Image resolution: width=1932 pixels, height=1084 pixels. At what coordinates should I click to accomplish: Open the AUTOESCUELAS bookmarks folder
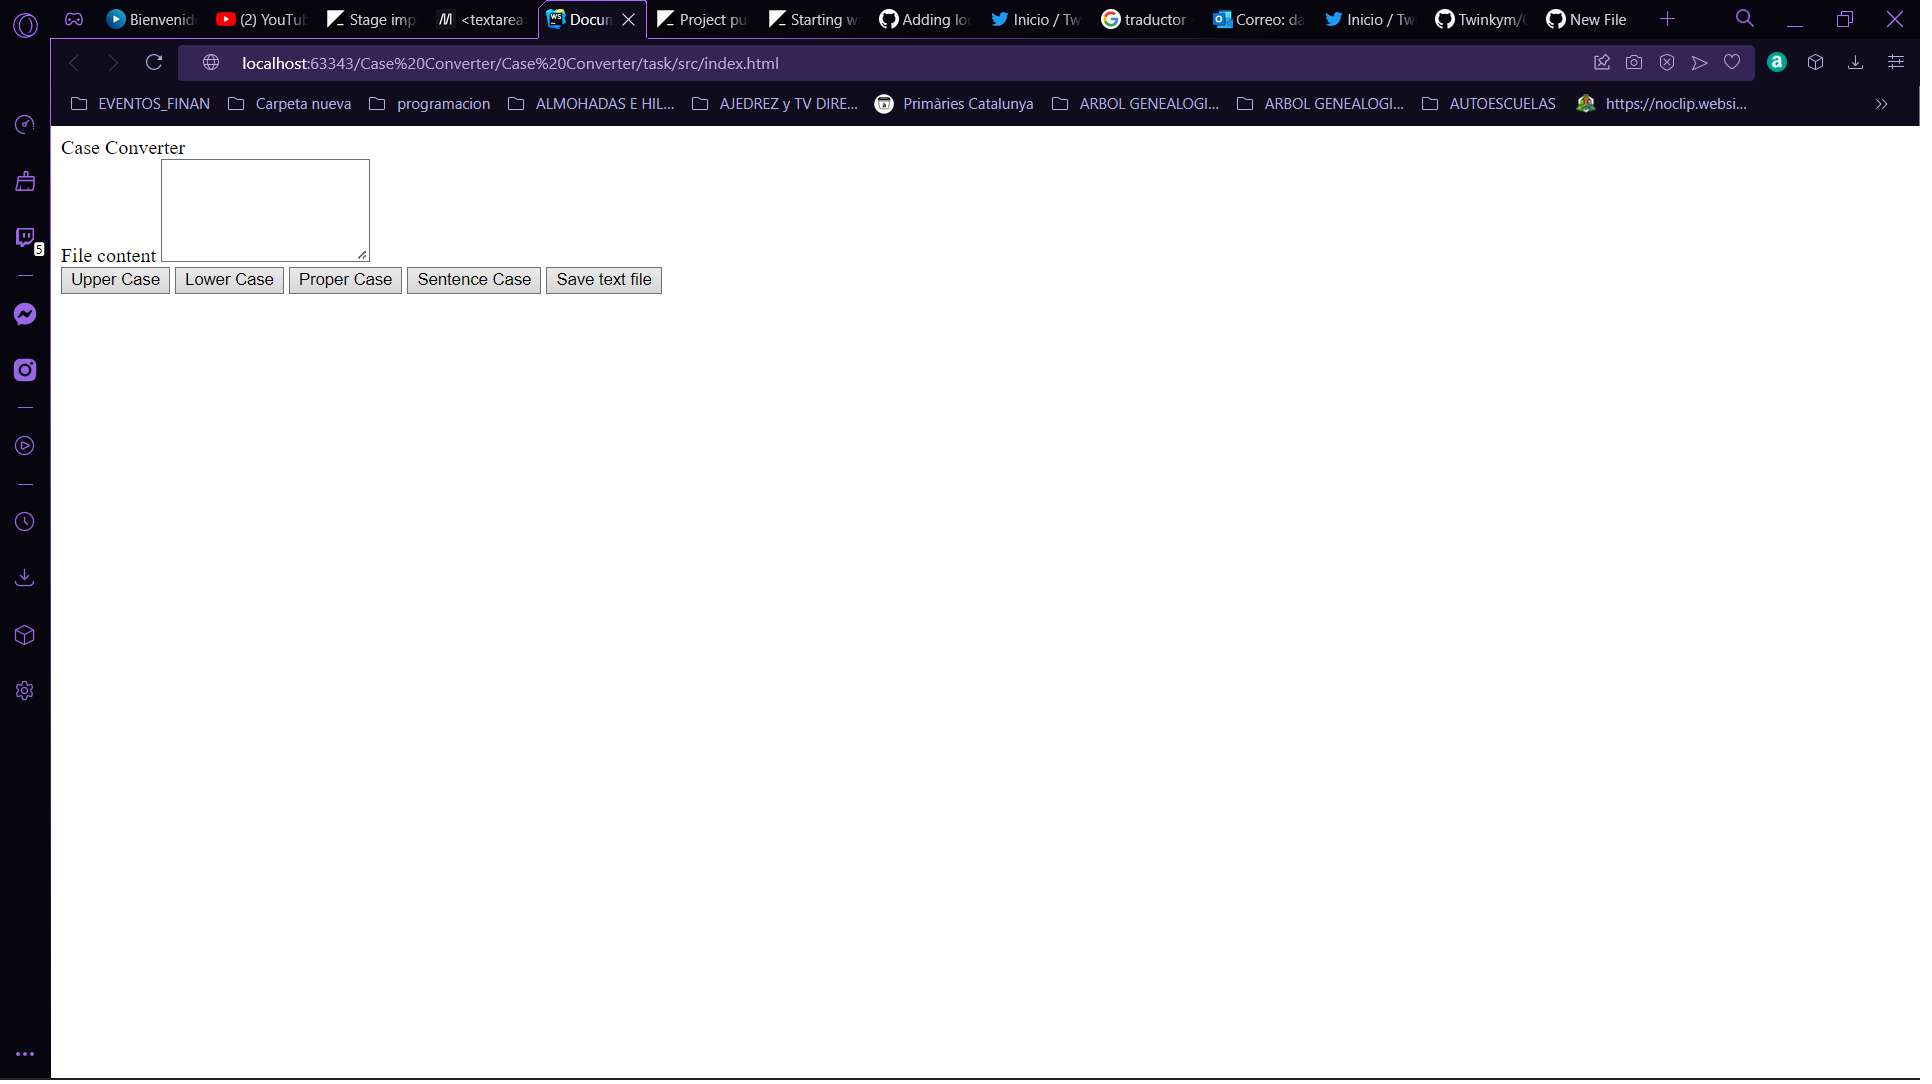coord(1489,104)
